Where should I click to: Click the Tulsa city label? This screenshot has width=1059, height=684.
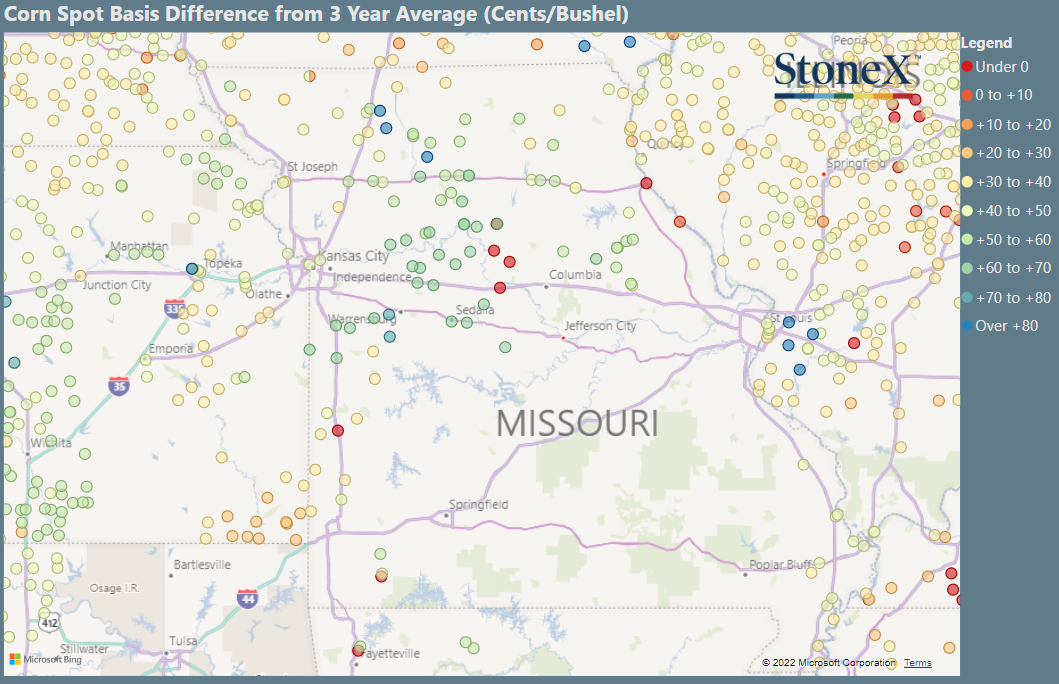click(x=183, y=641)
